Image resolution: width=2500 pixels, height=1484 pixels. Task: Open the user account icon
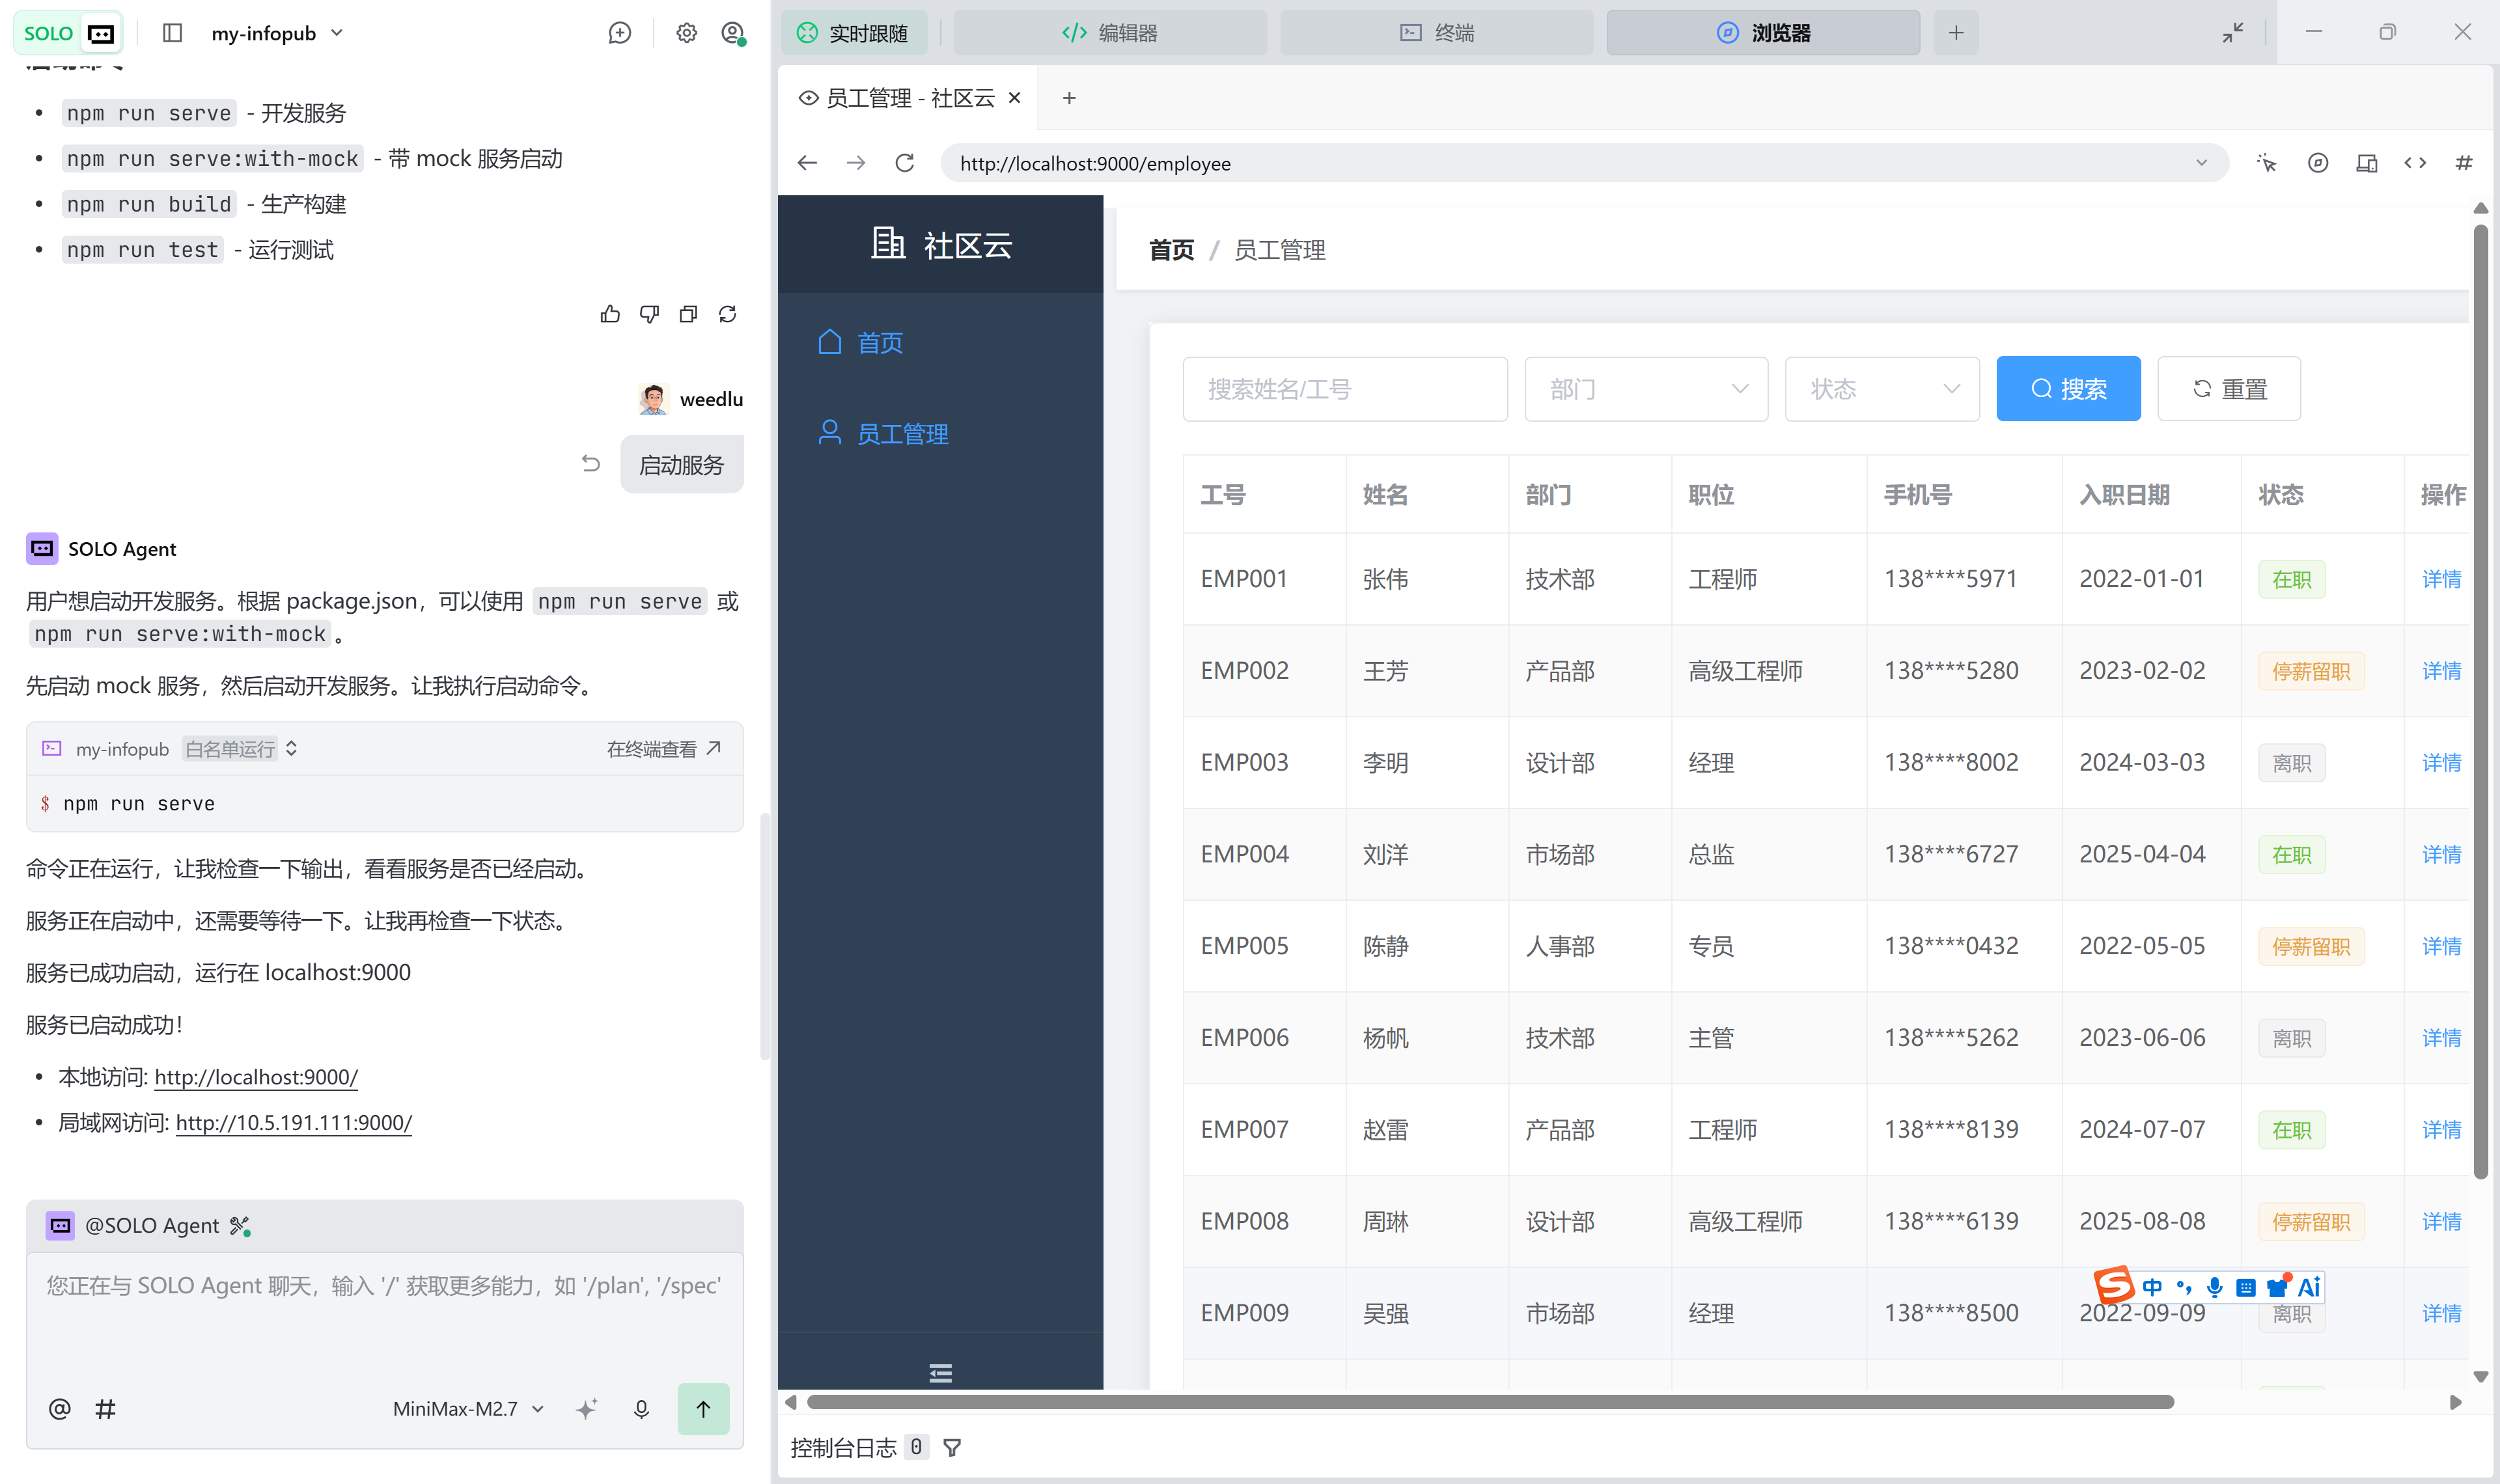point(733,33)
